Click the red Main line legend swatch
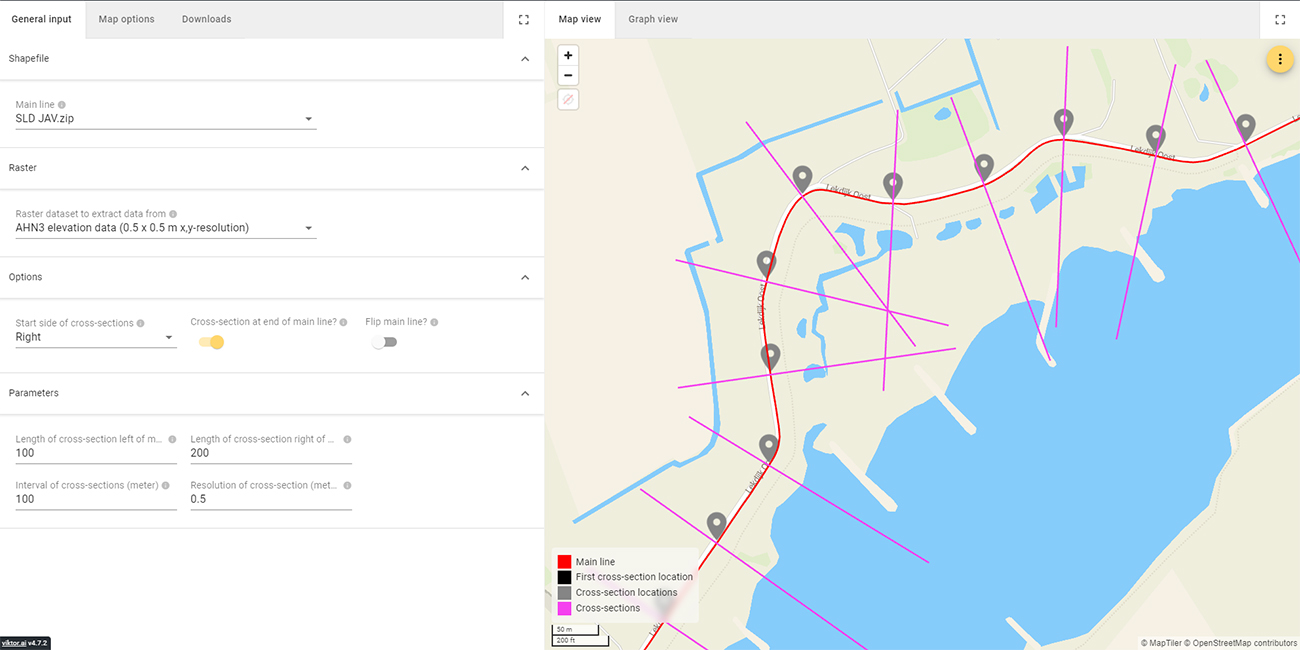Screen dimensions: 1300x650 pos(564,562)
